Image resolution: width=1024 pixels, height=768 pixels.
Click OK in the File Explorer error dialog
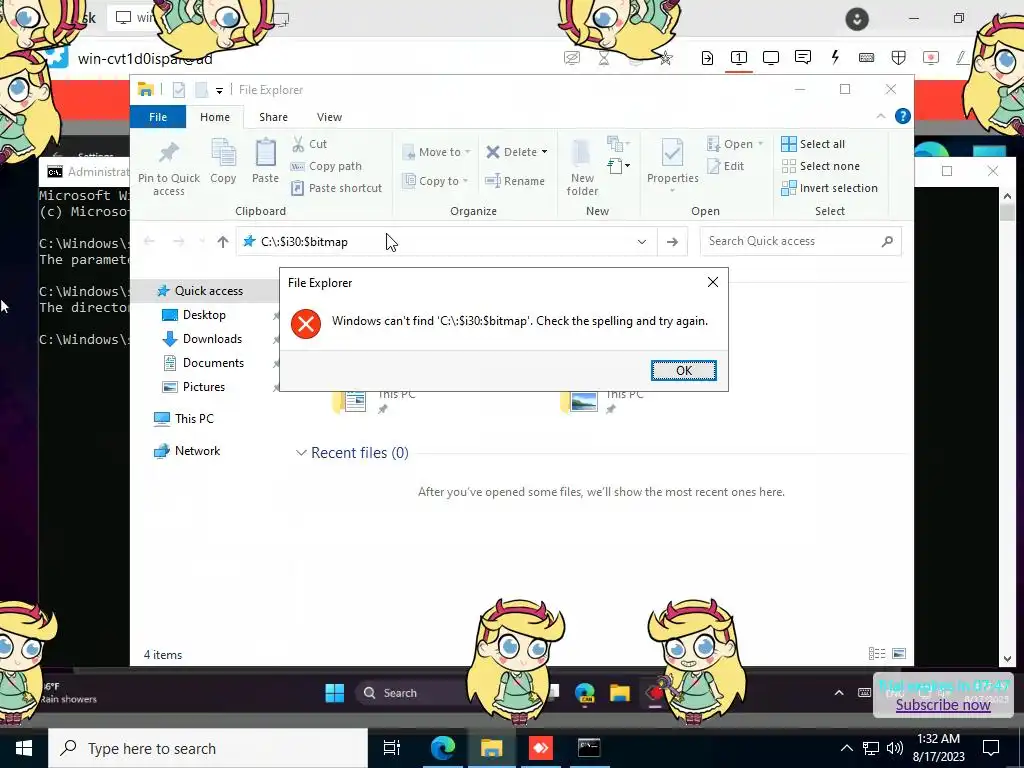click(683, 370)
